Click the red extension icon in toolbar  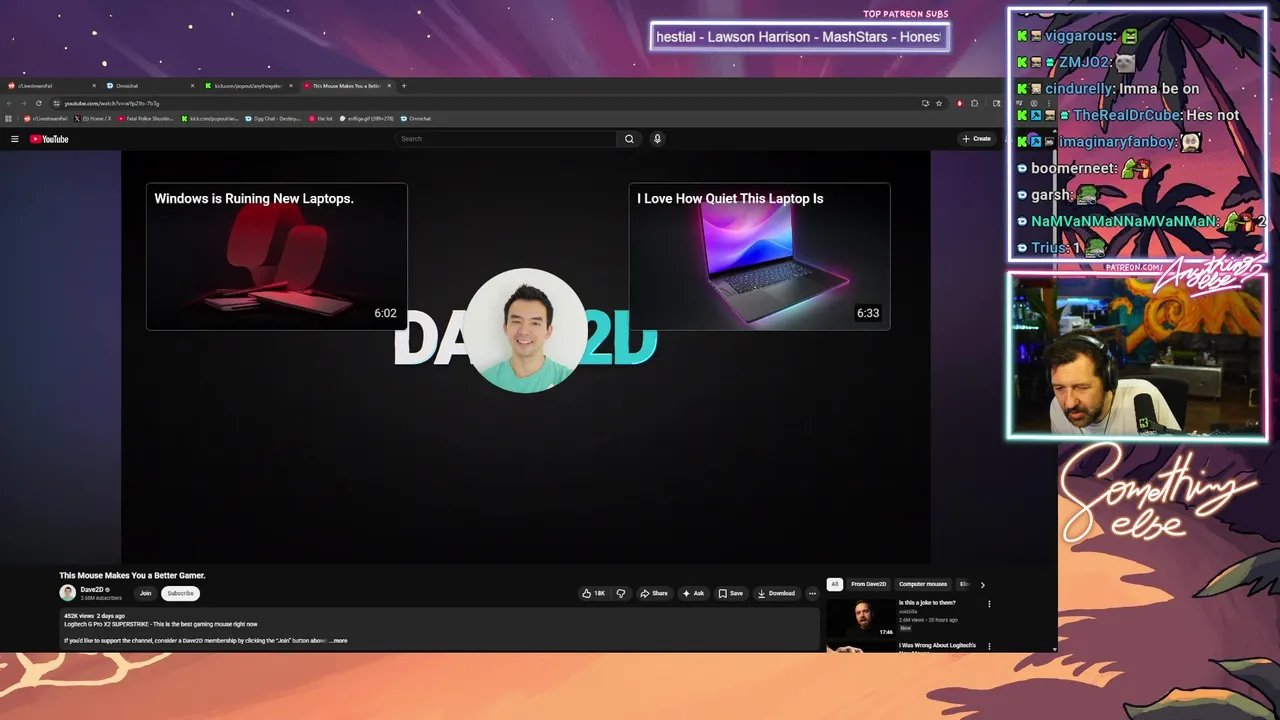pyautogui.click(x=959, y=103)
